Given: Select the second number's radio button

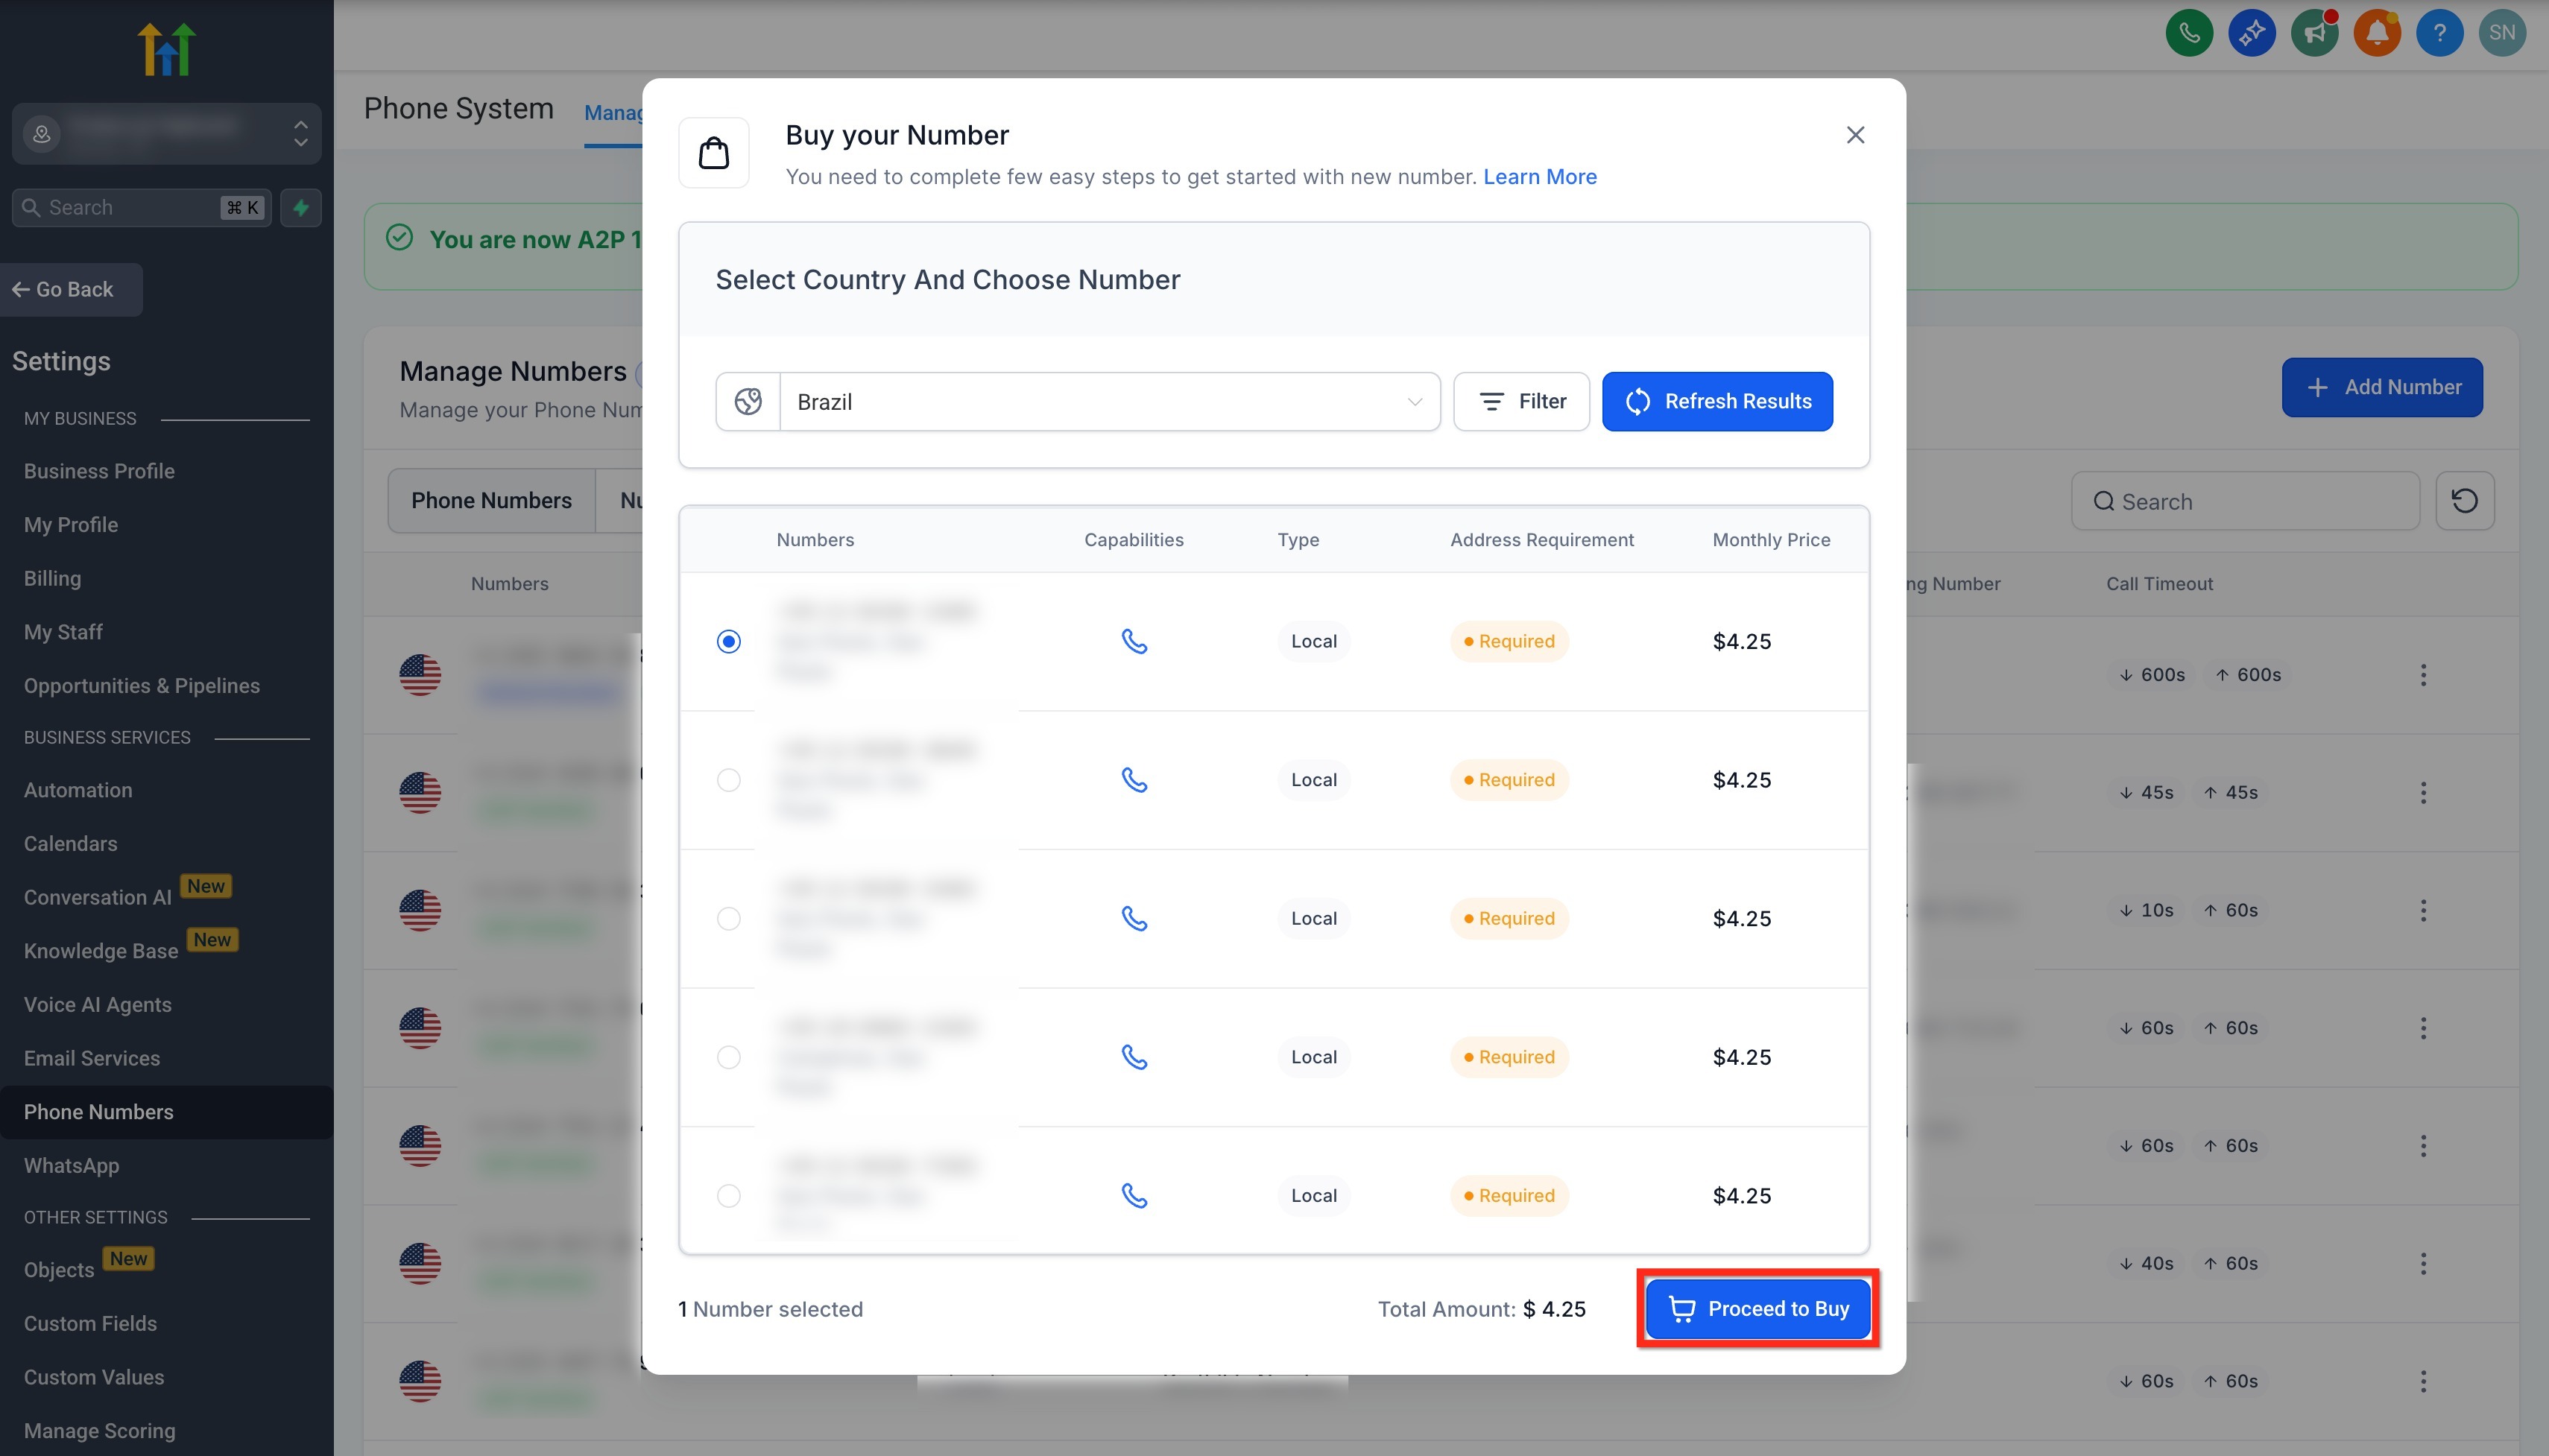Looking at the screenshot, I should click(x=729, y=780).
